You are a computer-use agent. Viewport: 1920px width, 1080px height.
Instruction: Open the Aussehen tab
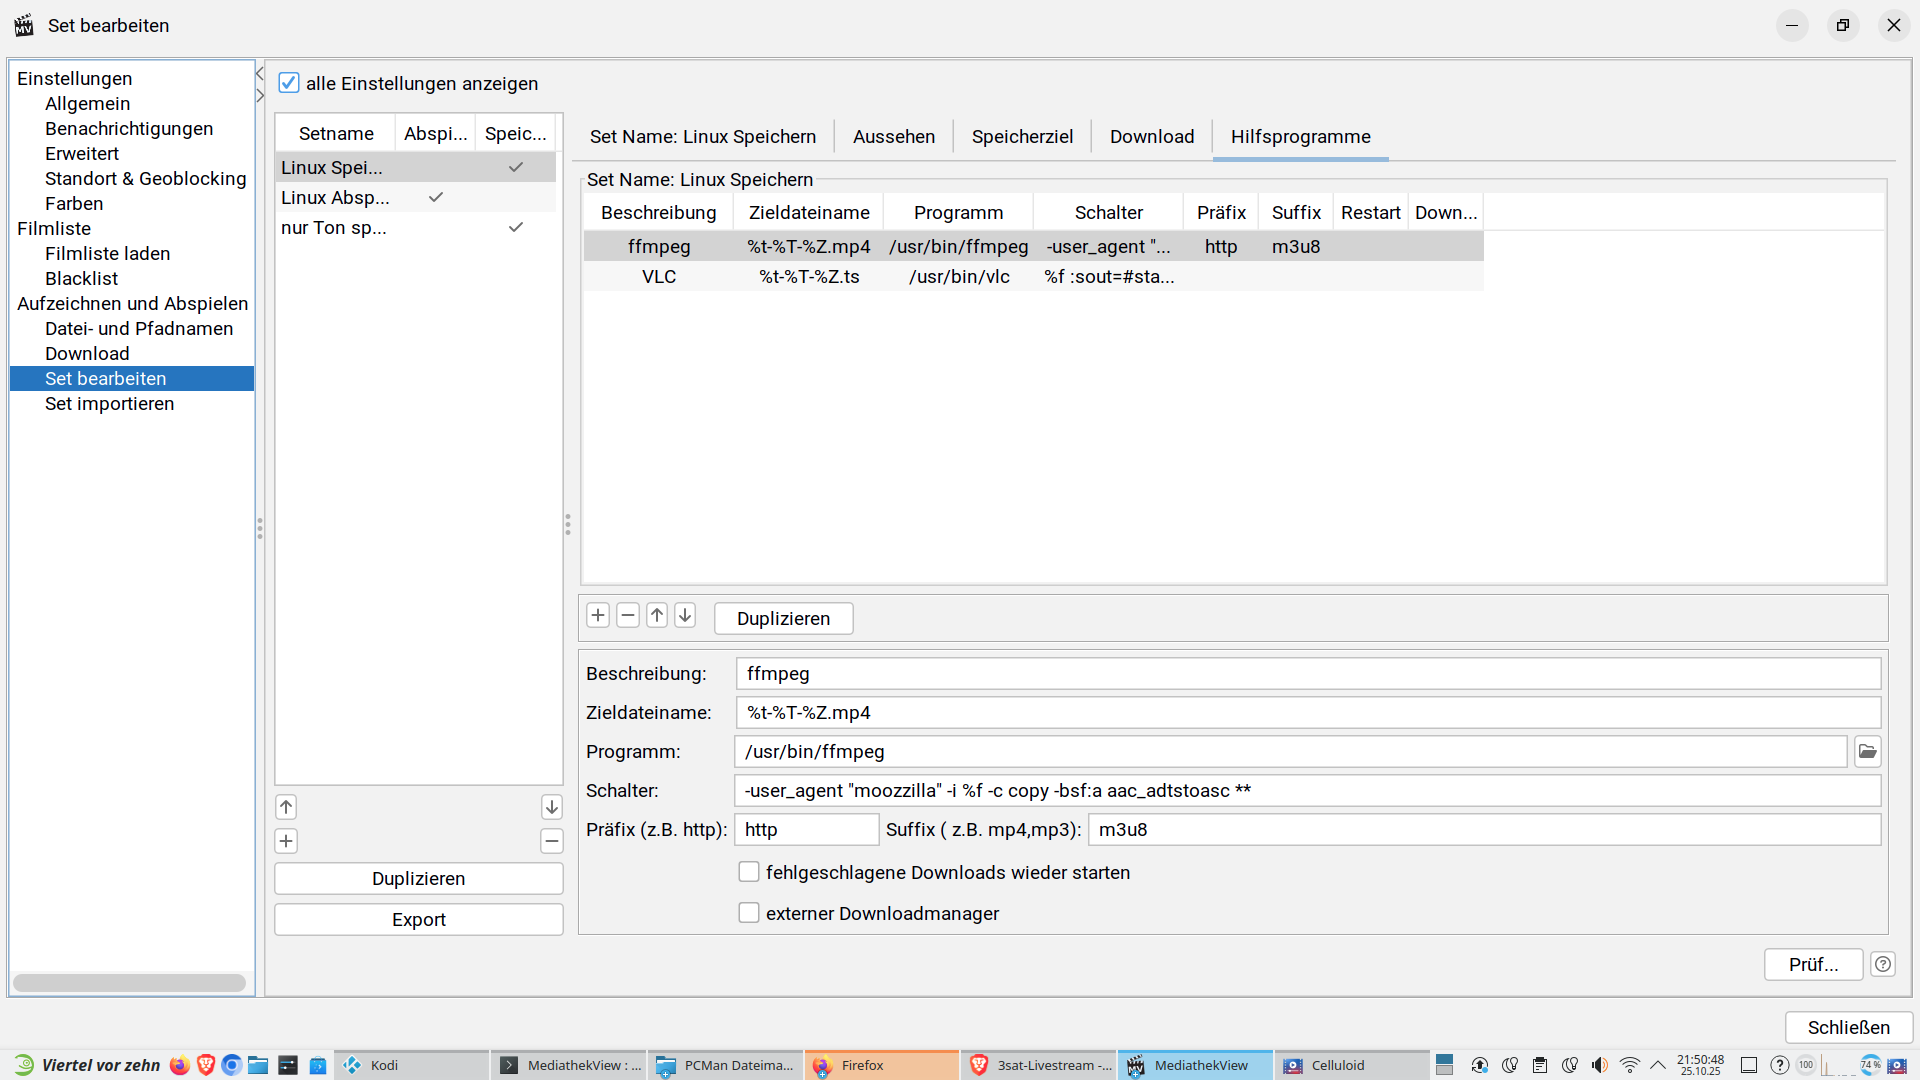pos(894,137)
